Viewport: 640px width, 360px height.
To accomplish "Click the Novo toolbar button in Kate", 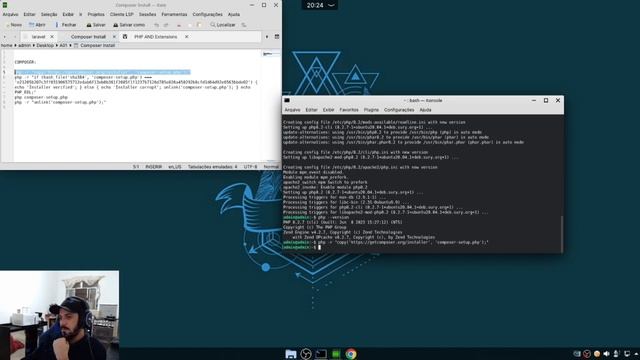I will pyautogui.click(x=14, y=25).
